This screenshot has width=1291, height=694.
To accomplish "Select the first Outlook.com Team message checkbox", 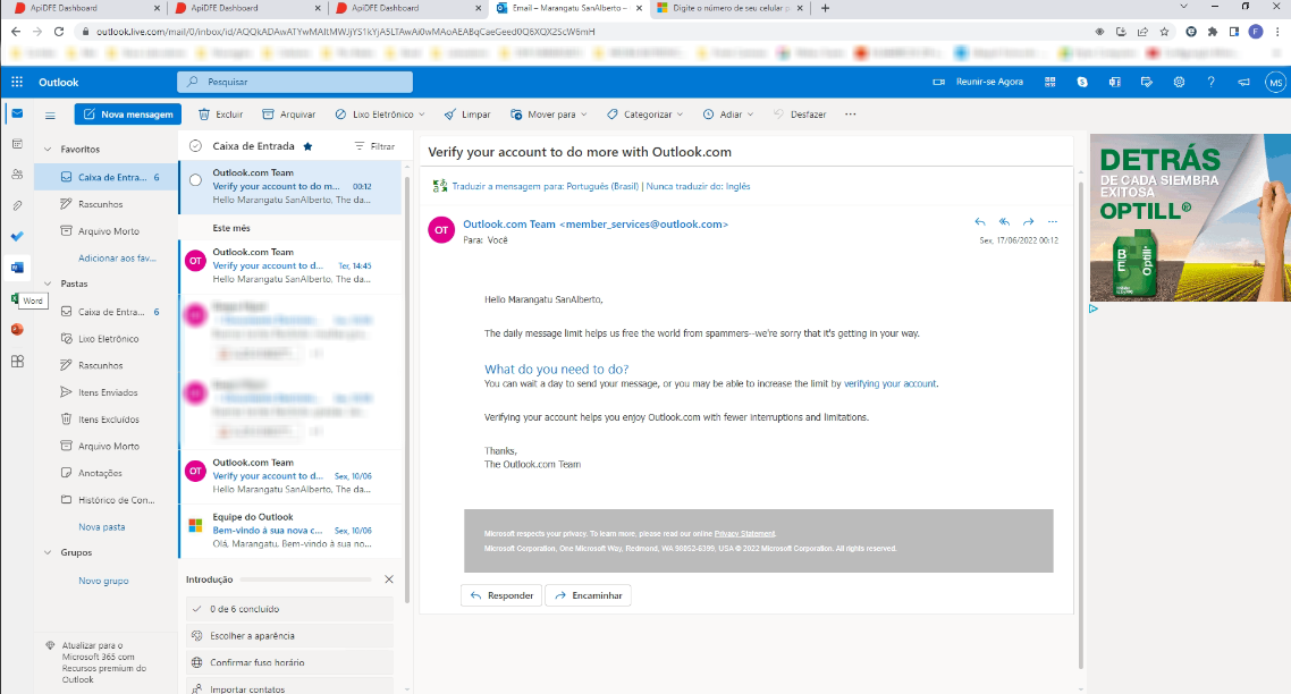I will (195, 180).
